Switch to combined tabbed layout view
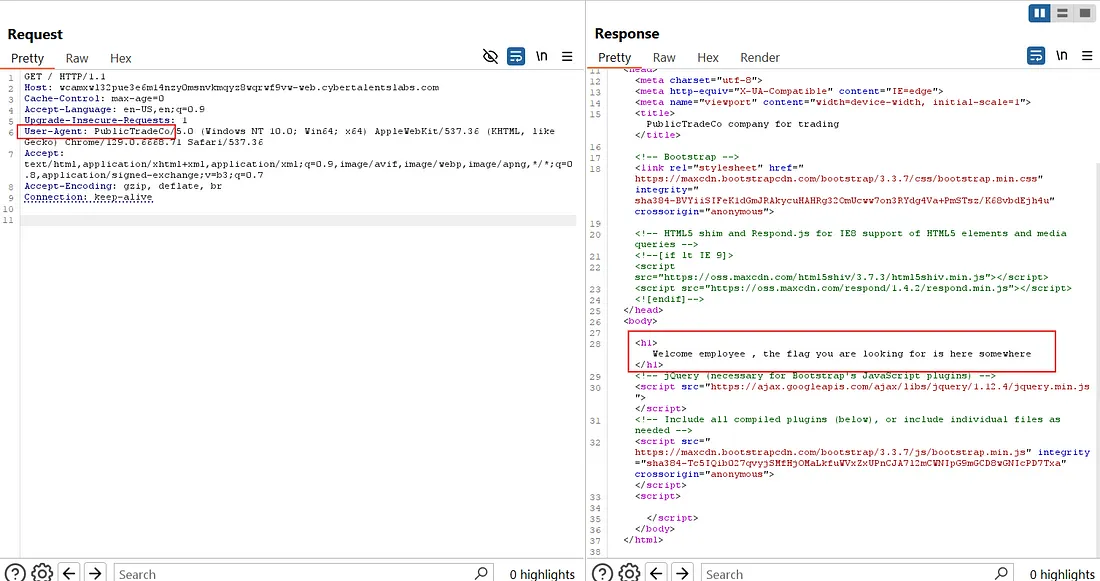The width and height of the screenshot is (1100, 581). [x=1085, y=13]
